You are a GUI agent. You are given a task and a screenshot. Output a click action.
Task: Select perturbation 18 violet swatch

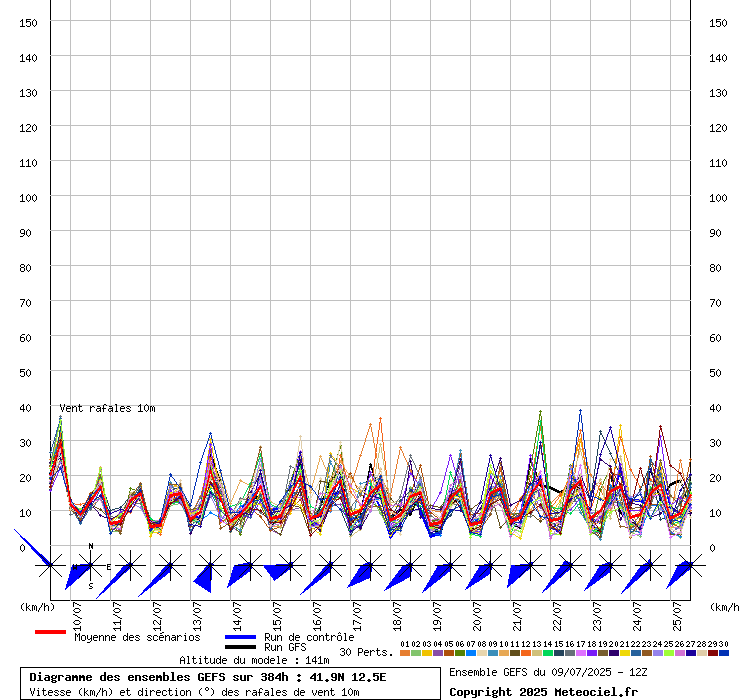591,653
